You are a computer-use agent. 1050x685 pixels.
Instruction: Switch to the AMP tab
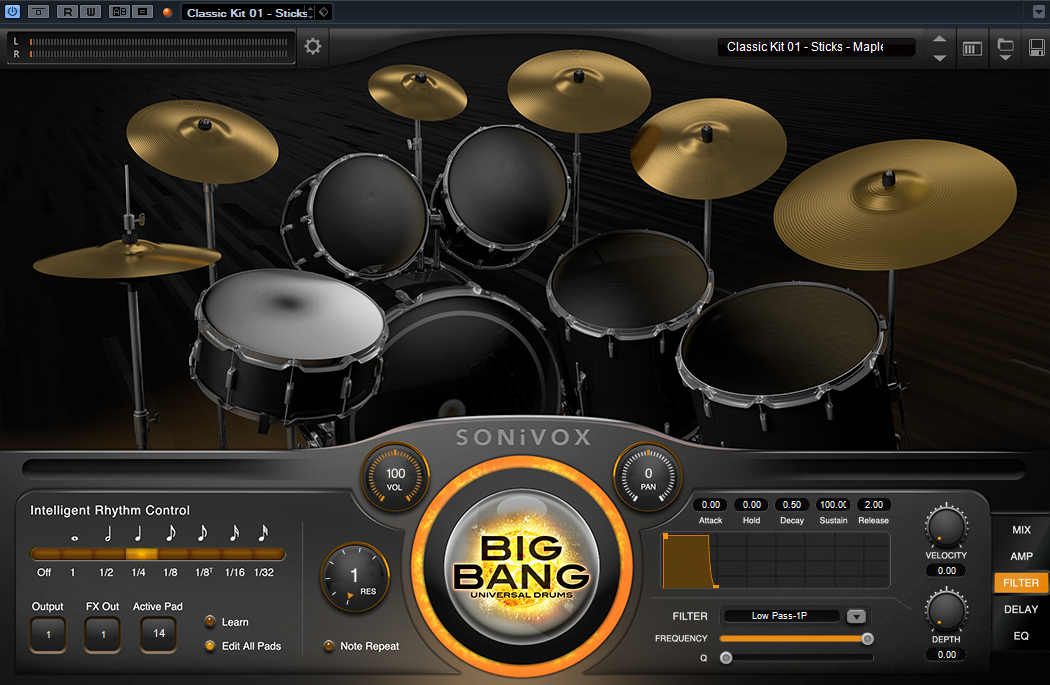click(x=1021, y=556)
